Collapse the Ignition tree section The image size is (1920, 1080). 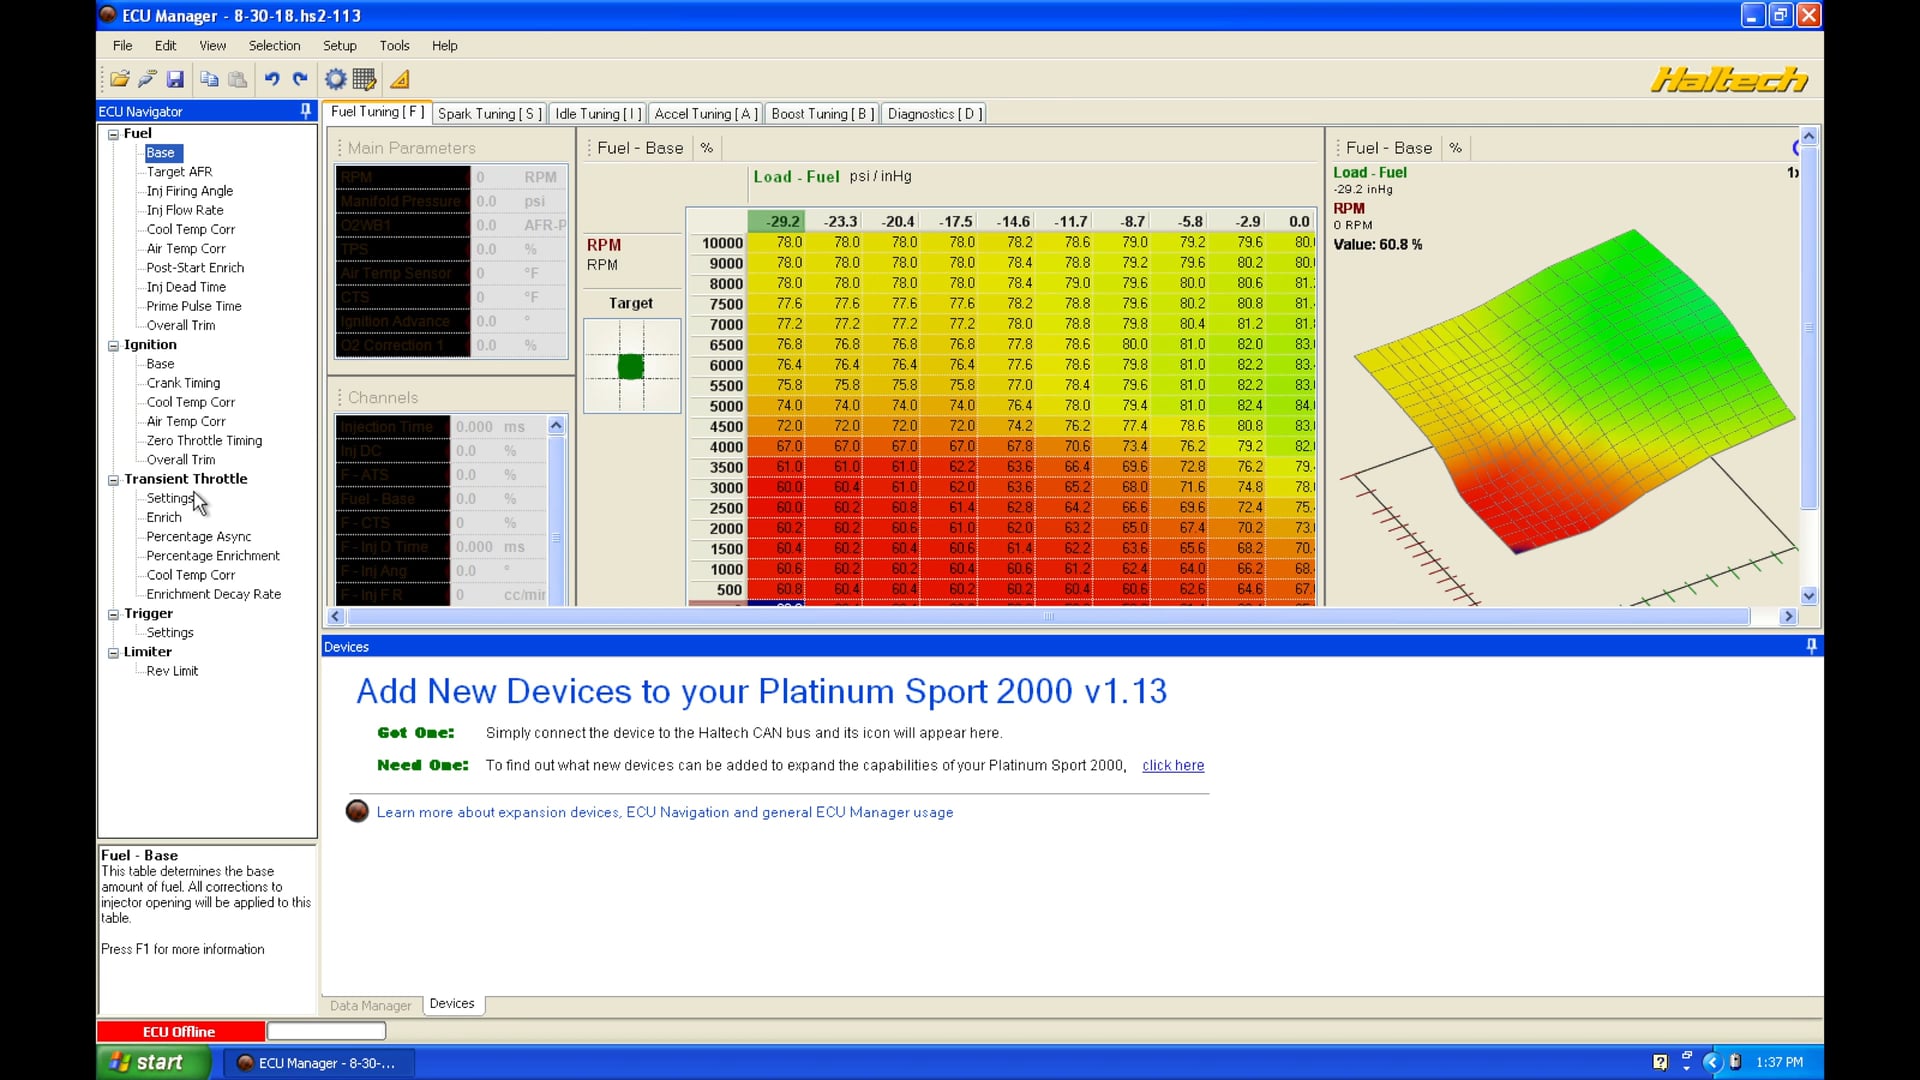pos(114,345)
